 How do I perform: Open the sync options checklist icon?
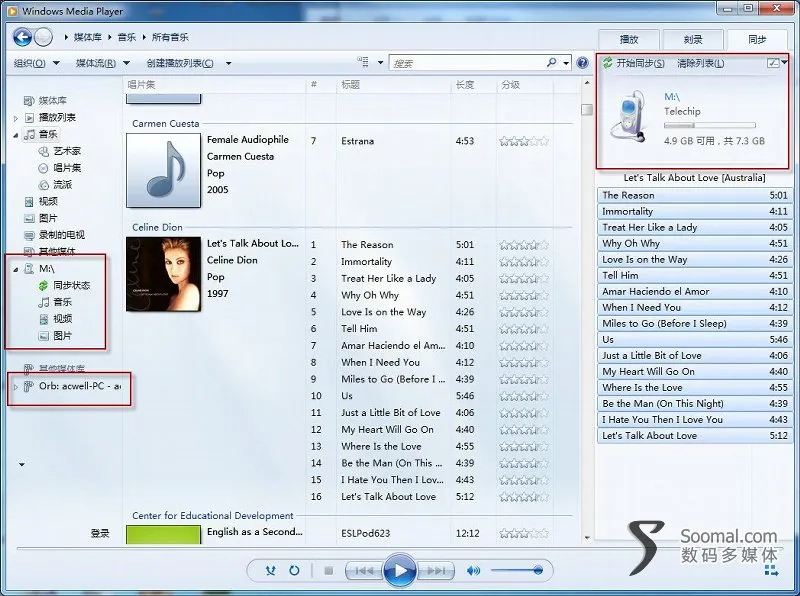773,63
